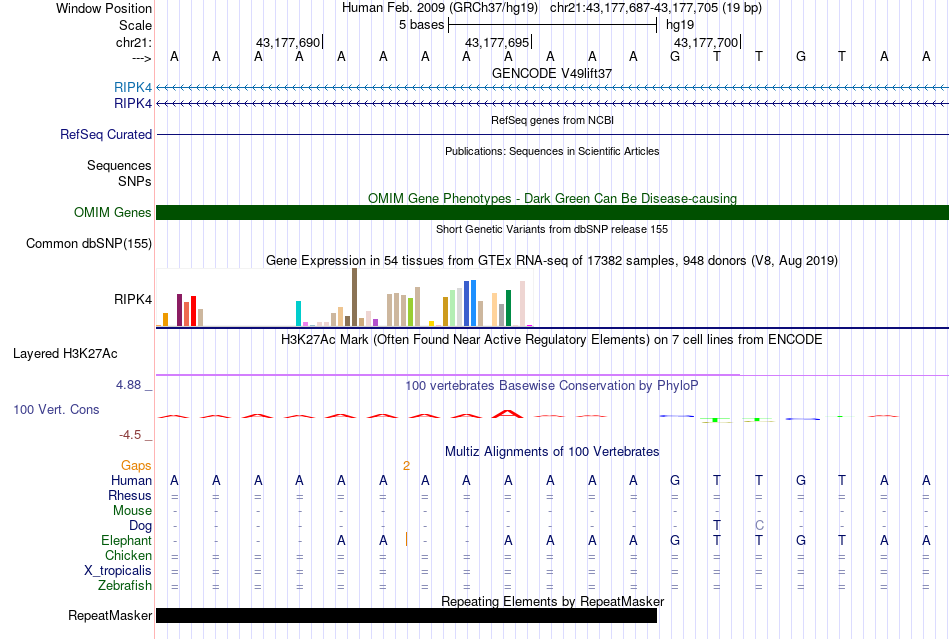The image size is (950, 639).
Task: Click the ---> base sequence label
Action: [x=141, y=58]
